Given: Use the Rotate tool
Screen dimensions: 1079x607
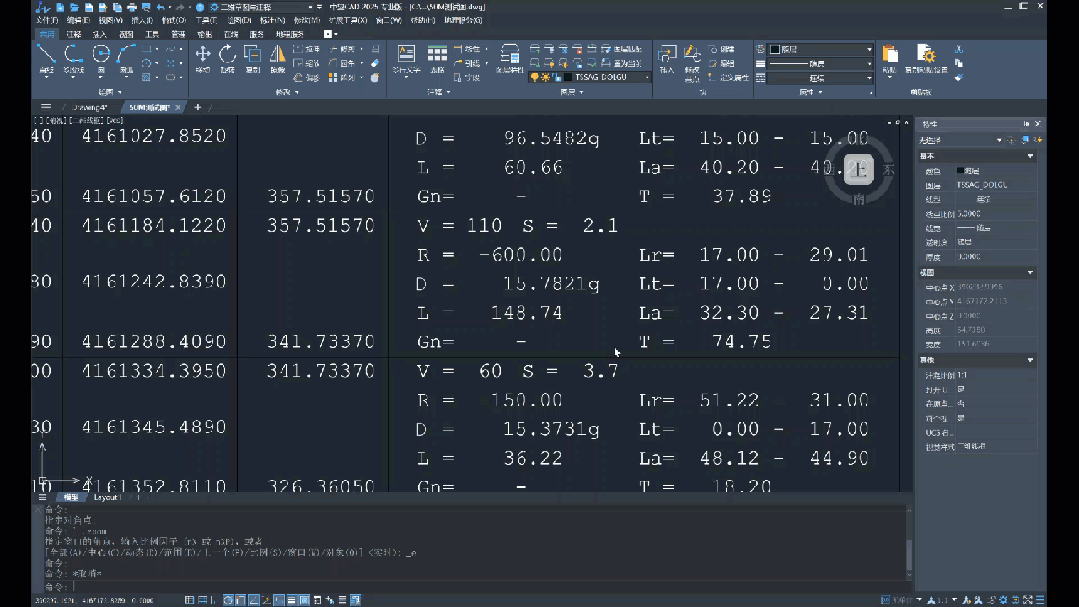Looking at the screenshot, I should tap(228, 59).
